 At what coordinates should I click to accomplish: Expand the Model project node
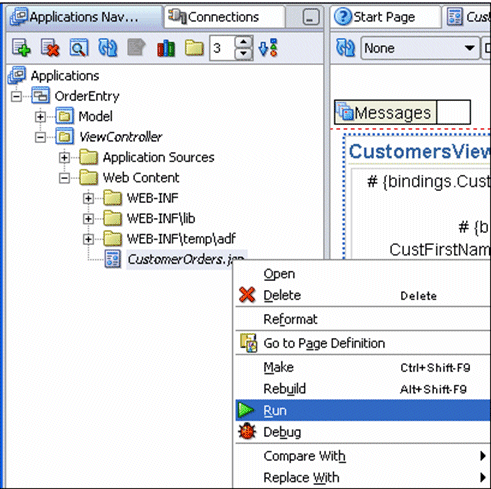pos(40,117)
